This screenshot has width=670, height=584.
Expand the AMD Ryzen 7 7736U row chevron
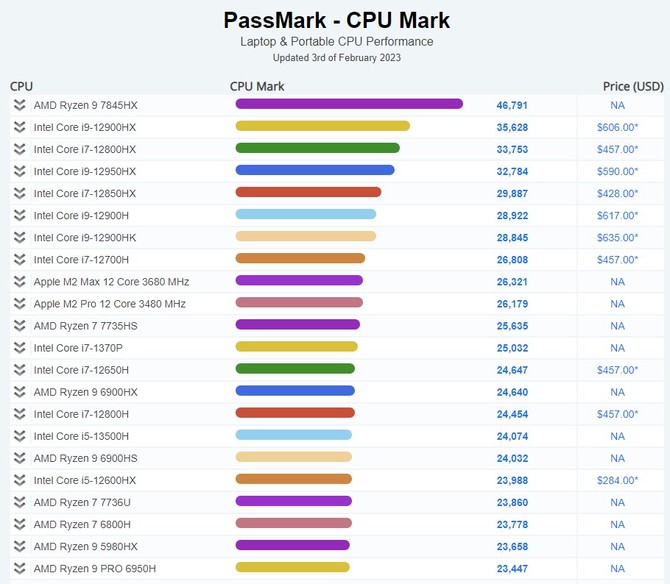(x=19, y=502)
